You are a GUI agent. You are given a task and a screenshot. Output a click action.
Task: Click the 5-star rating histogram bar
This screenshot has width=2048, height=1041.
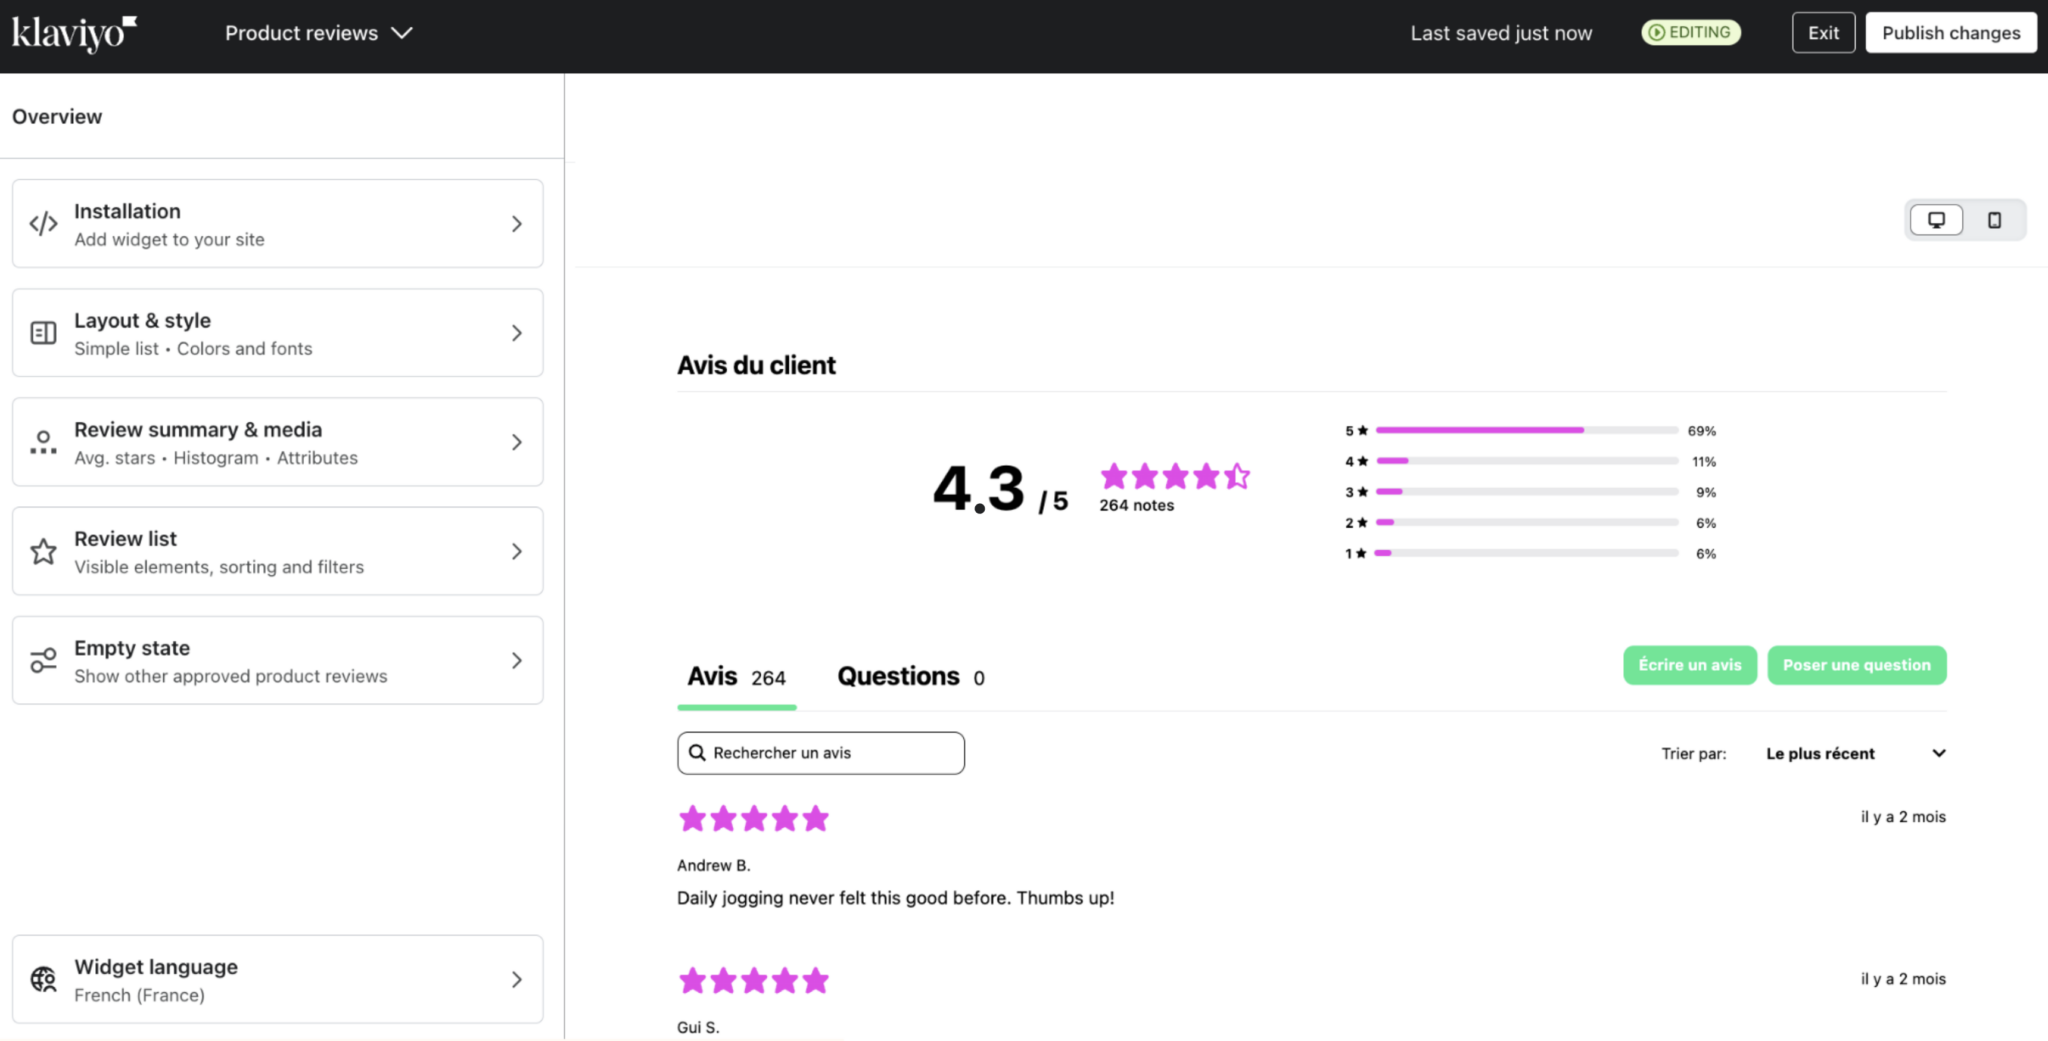pyautogui.click(x=1480, y=430)
